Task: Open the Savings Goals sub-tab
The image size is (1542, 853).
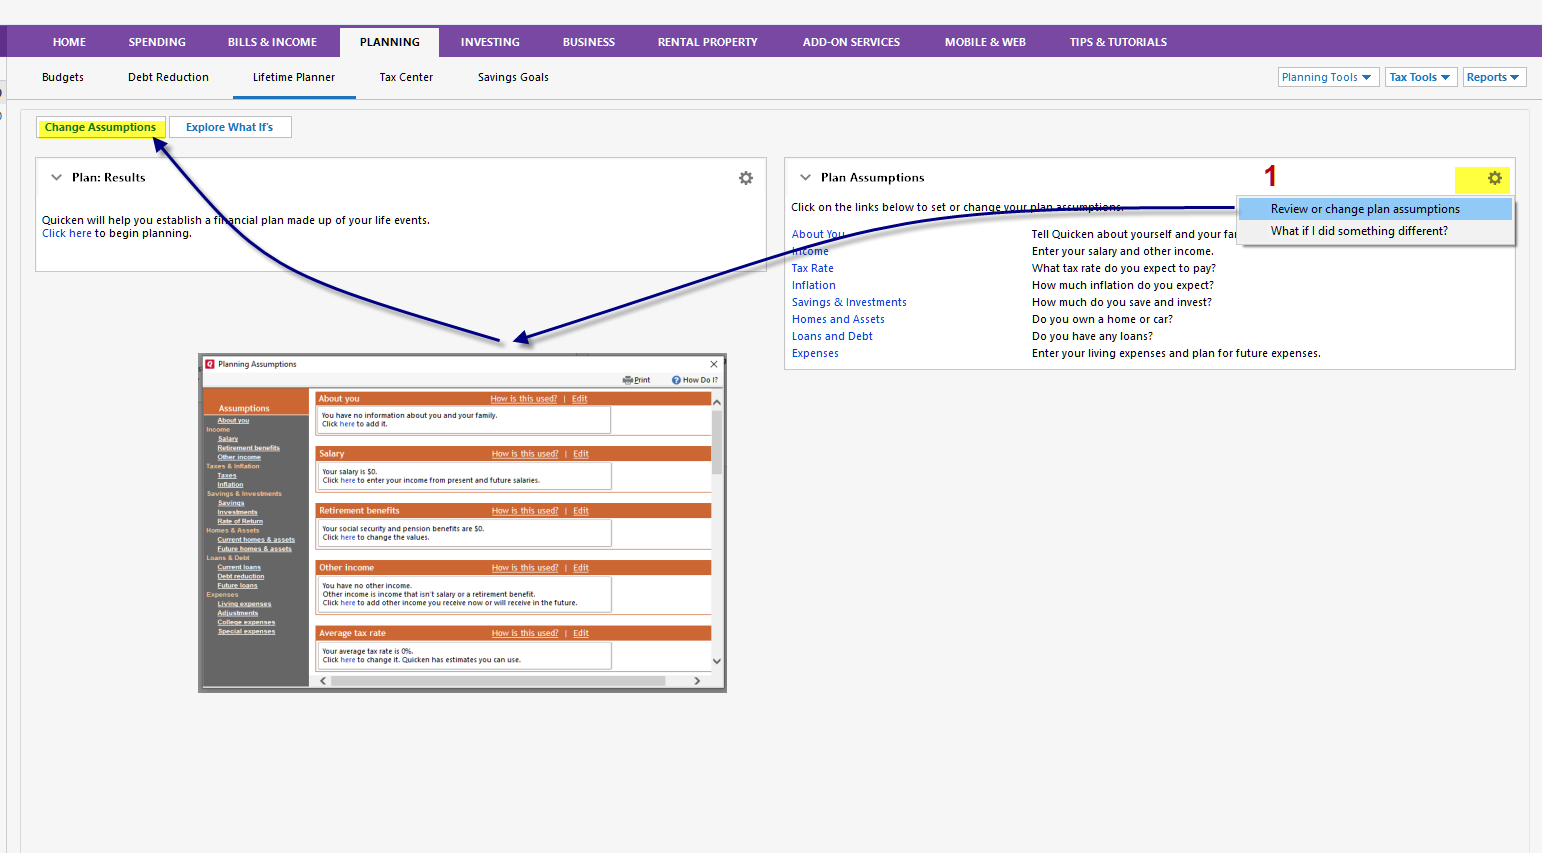Action: 513,77
